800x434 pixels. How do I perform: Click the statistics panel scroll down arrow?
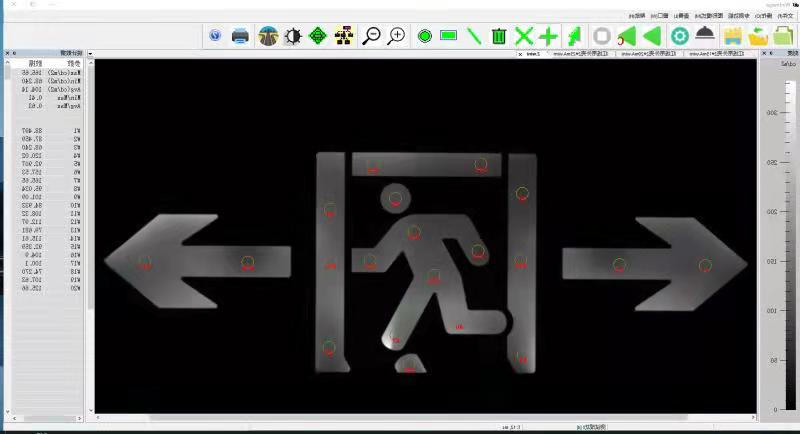[7, 412]
